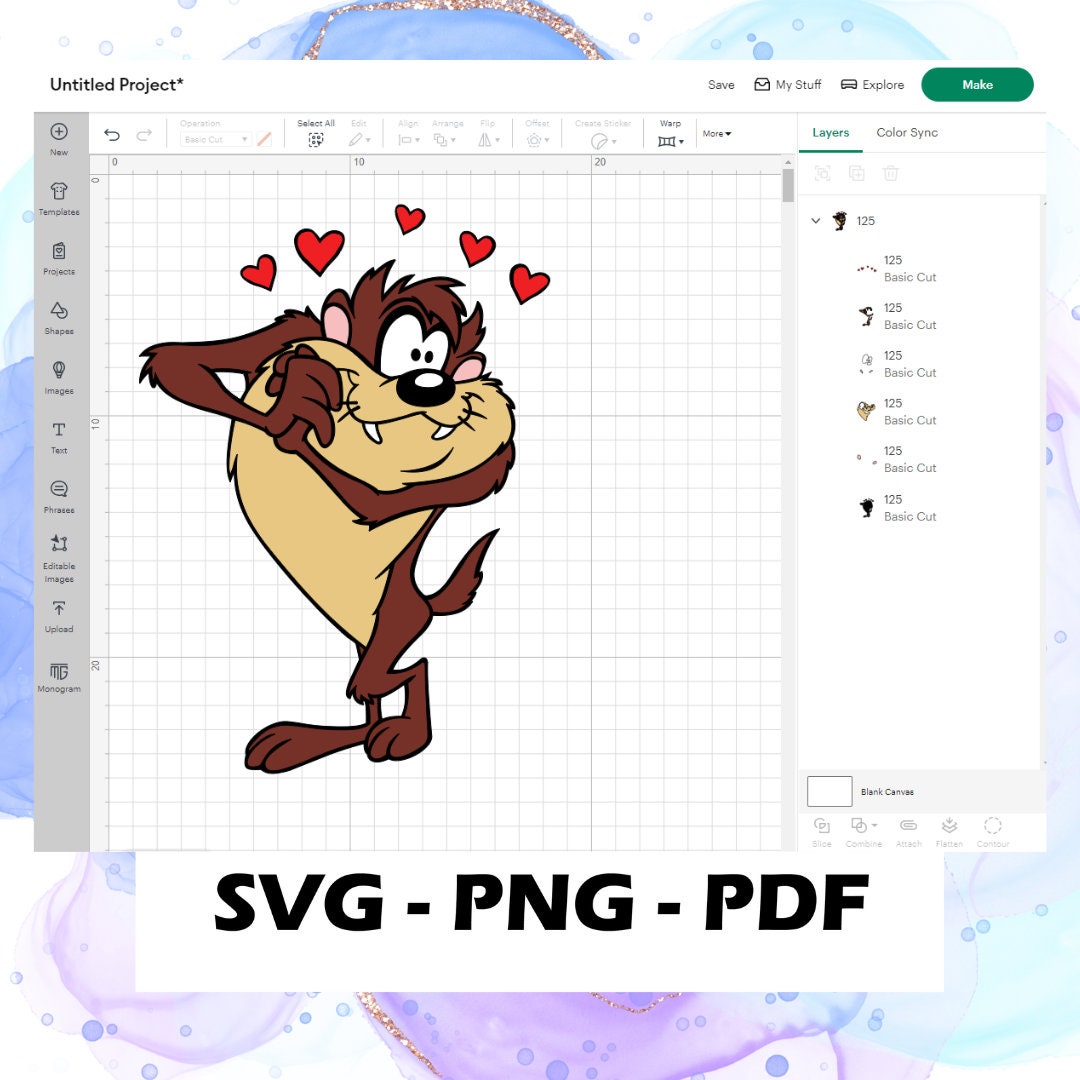Select the Layers tab
1080x1080 pixels.
831,132
